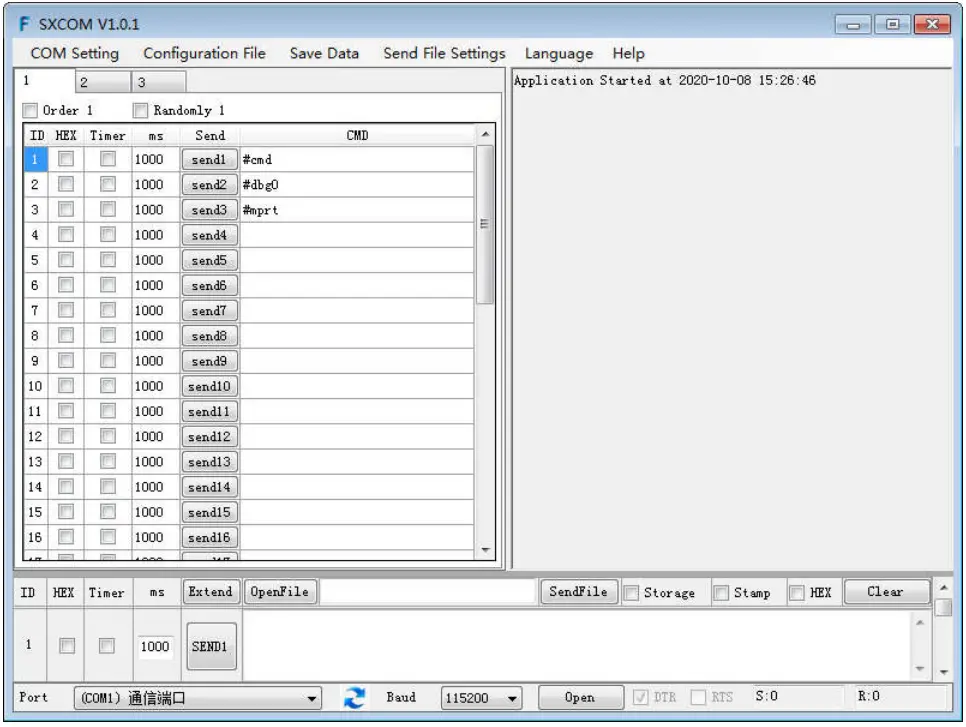This screenshot has width=966, height=727.
Task: Click the command list scroll down arrow
Action: tap(485, 549)
